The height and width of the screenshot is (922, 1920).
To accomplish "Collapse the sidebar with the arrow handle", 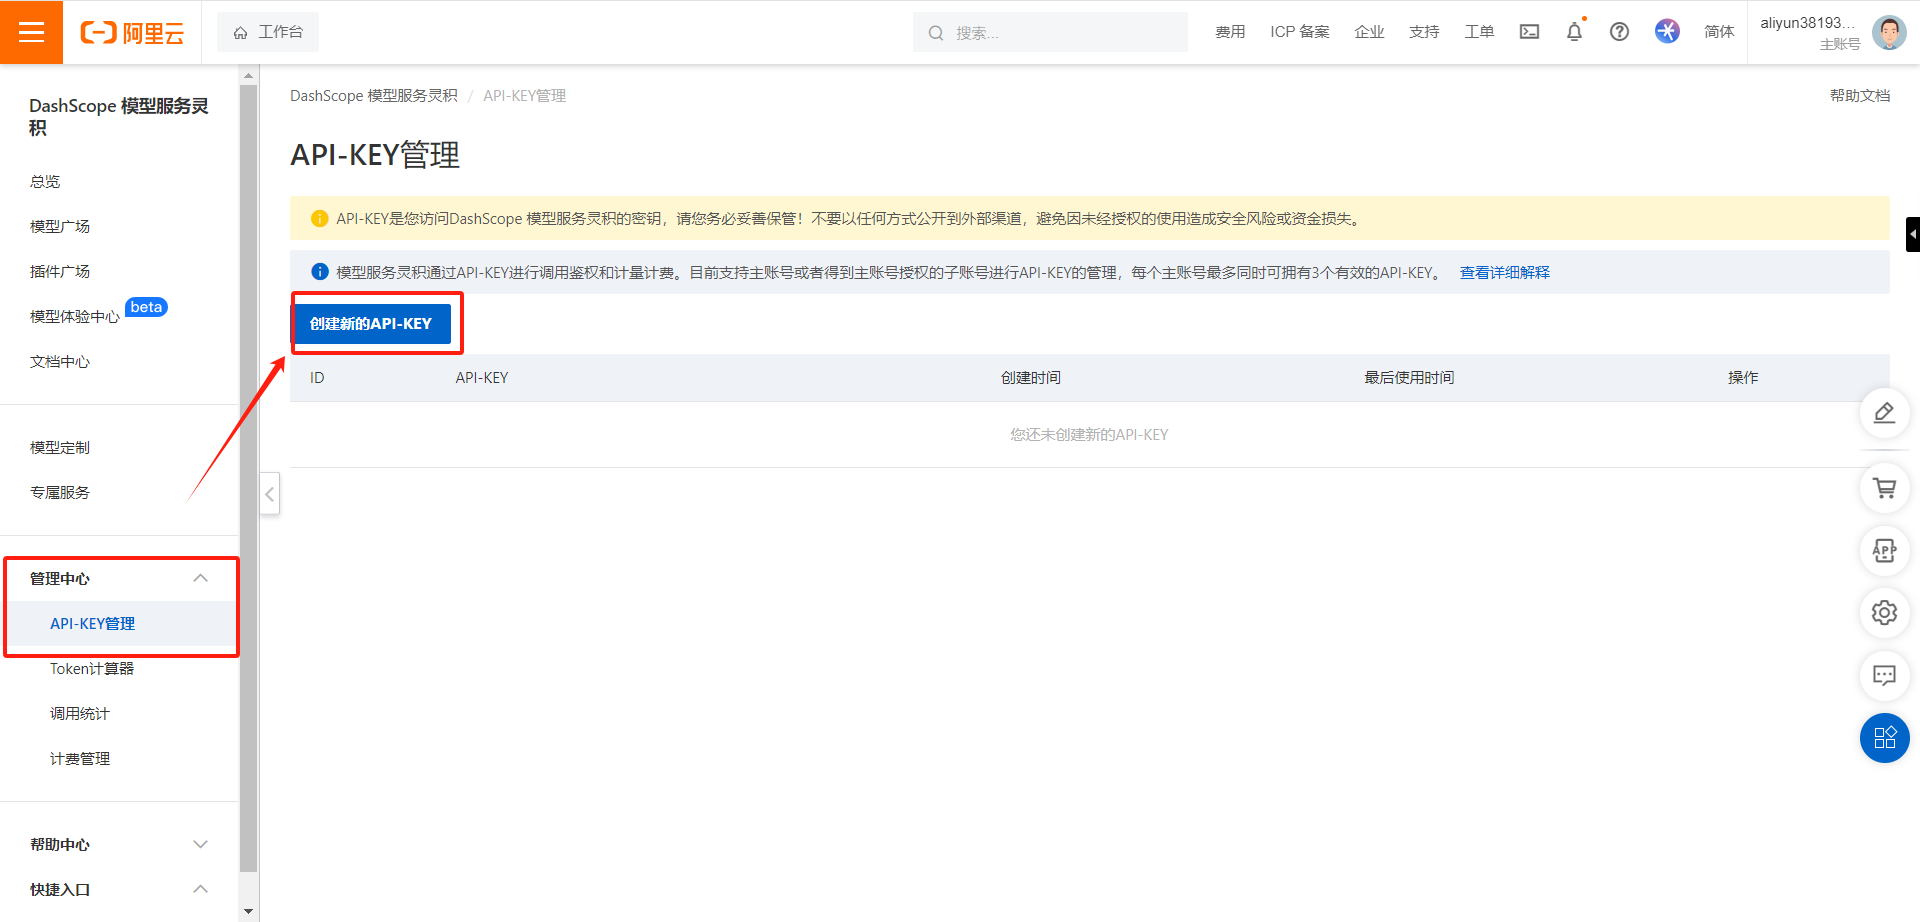I will coord(269,494).
